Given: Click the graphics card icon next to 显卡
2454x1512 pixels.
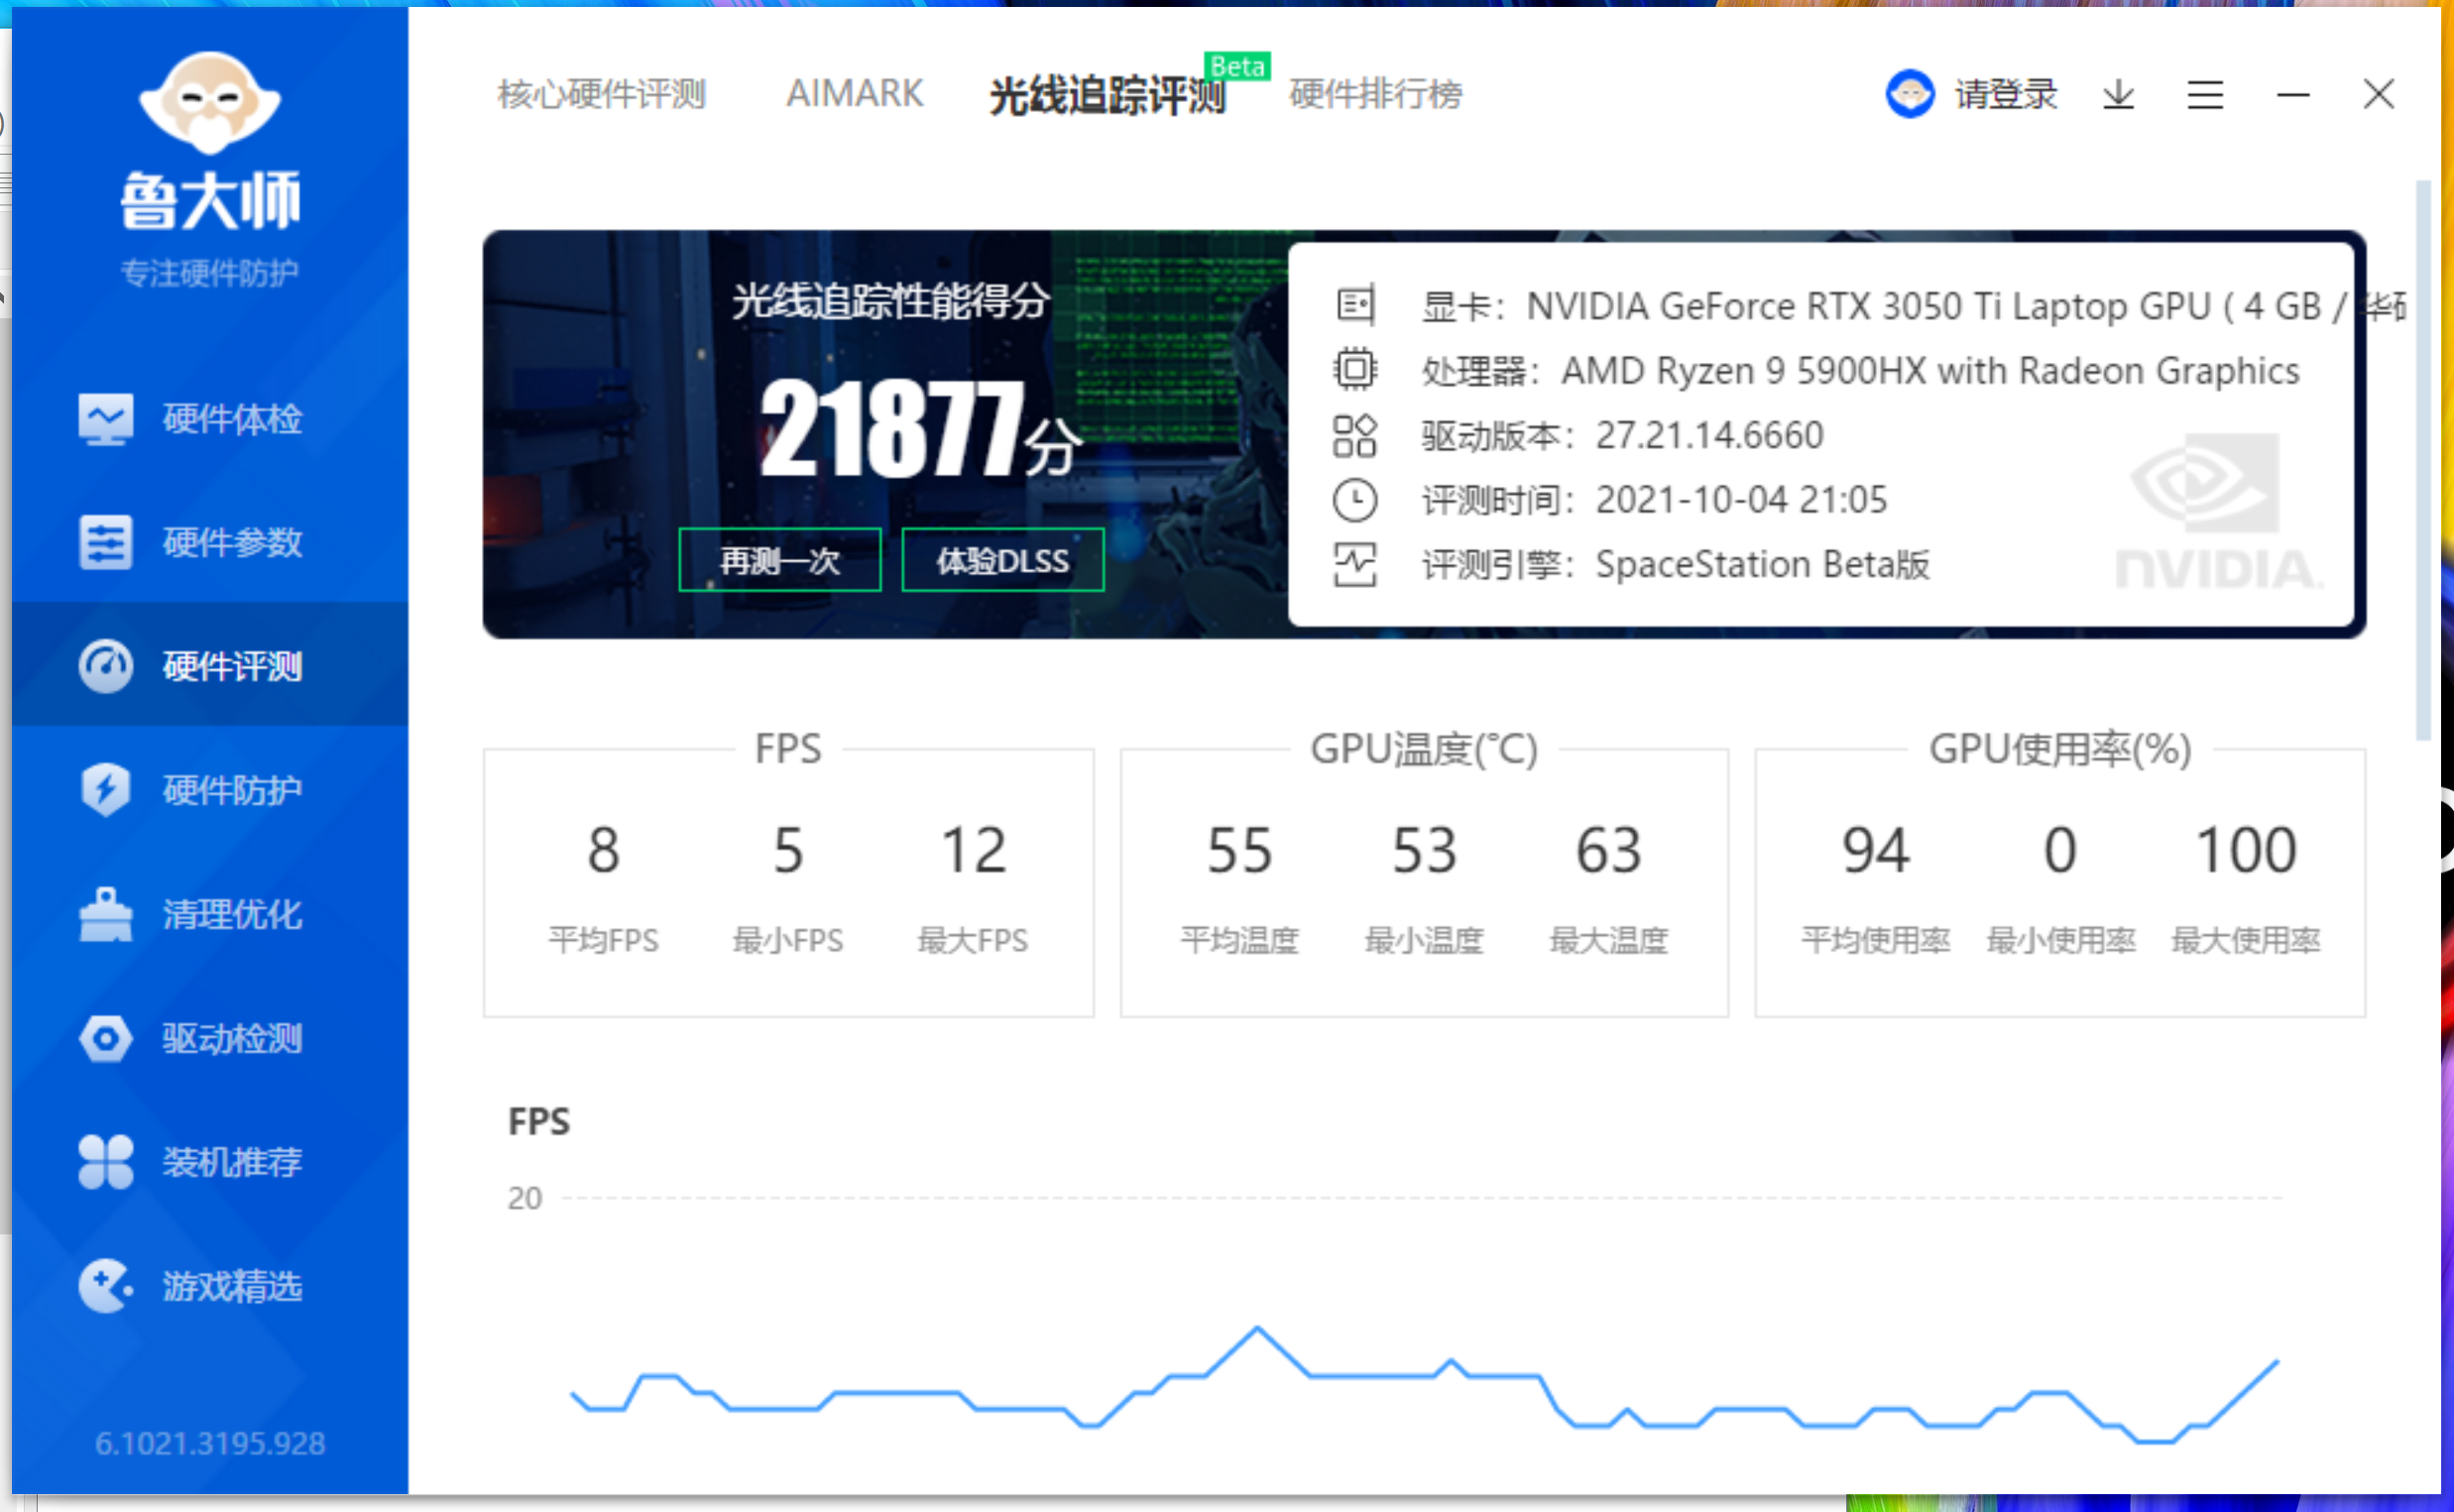Looking at the screenshot, I should tap(1355, 305).
